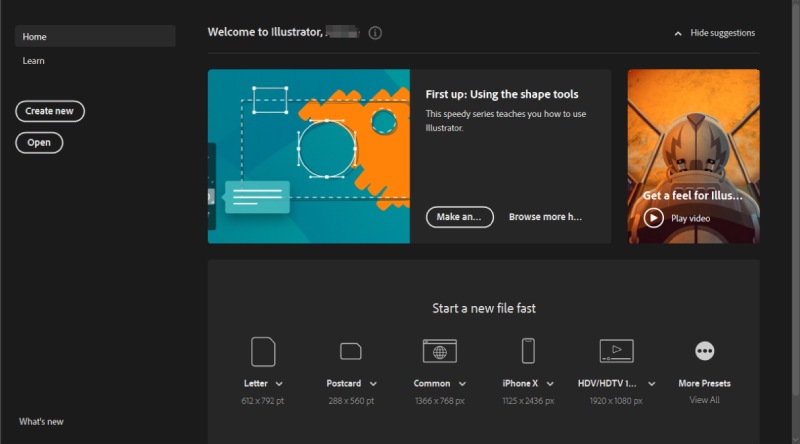Expand the Letter preset dropdown arrow
Screen dimensions: 800x444
279,384
